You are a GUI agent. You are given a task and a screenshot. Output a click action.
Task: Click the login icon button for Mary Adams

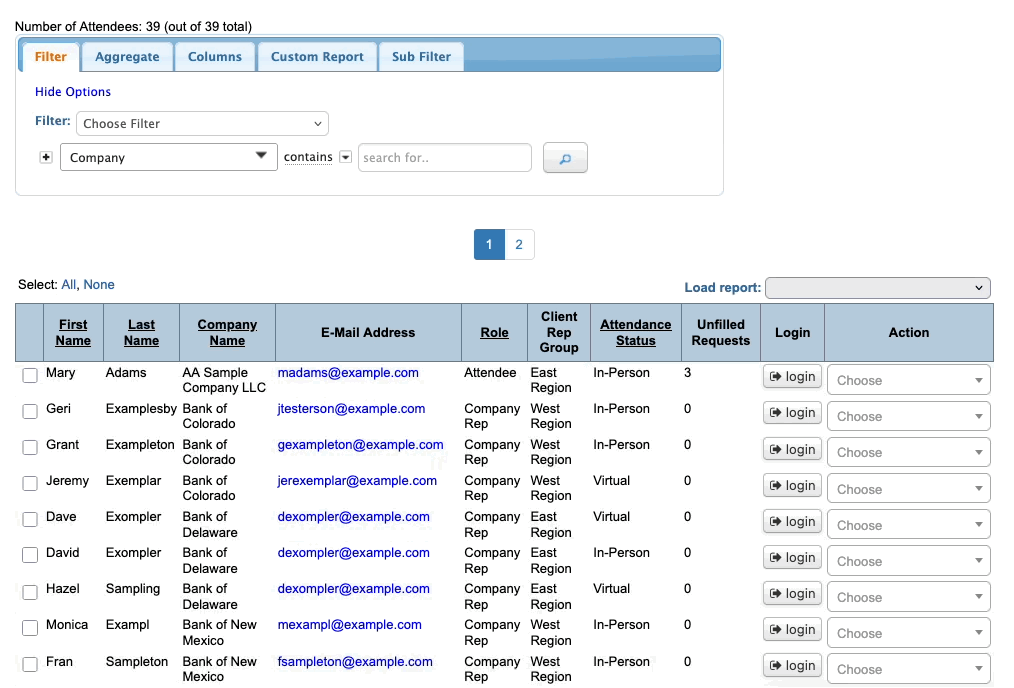pyautogui.click(x=792, y=377)
